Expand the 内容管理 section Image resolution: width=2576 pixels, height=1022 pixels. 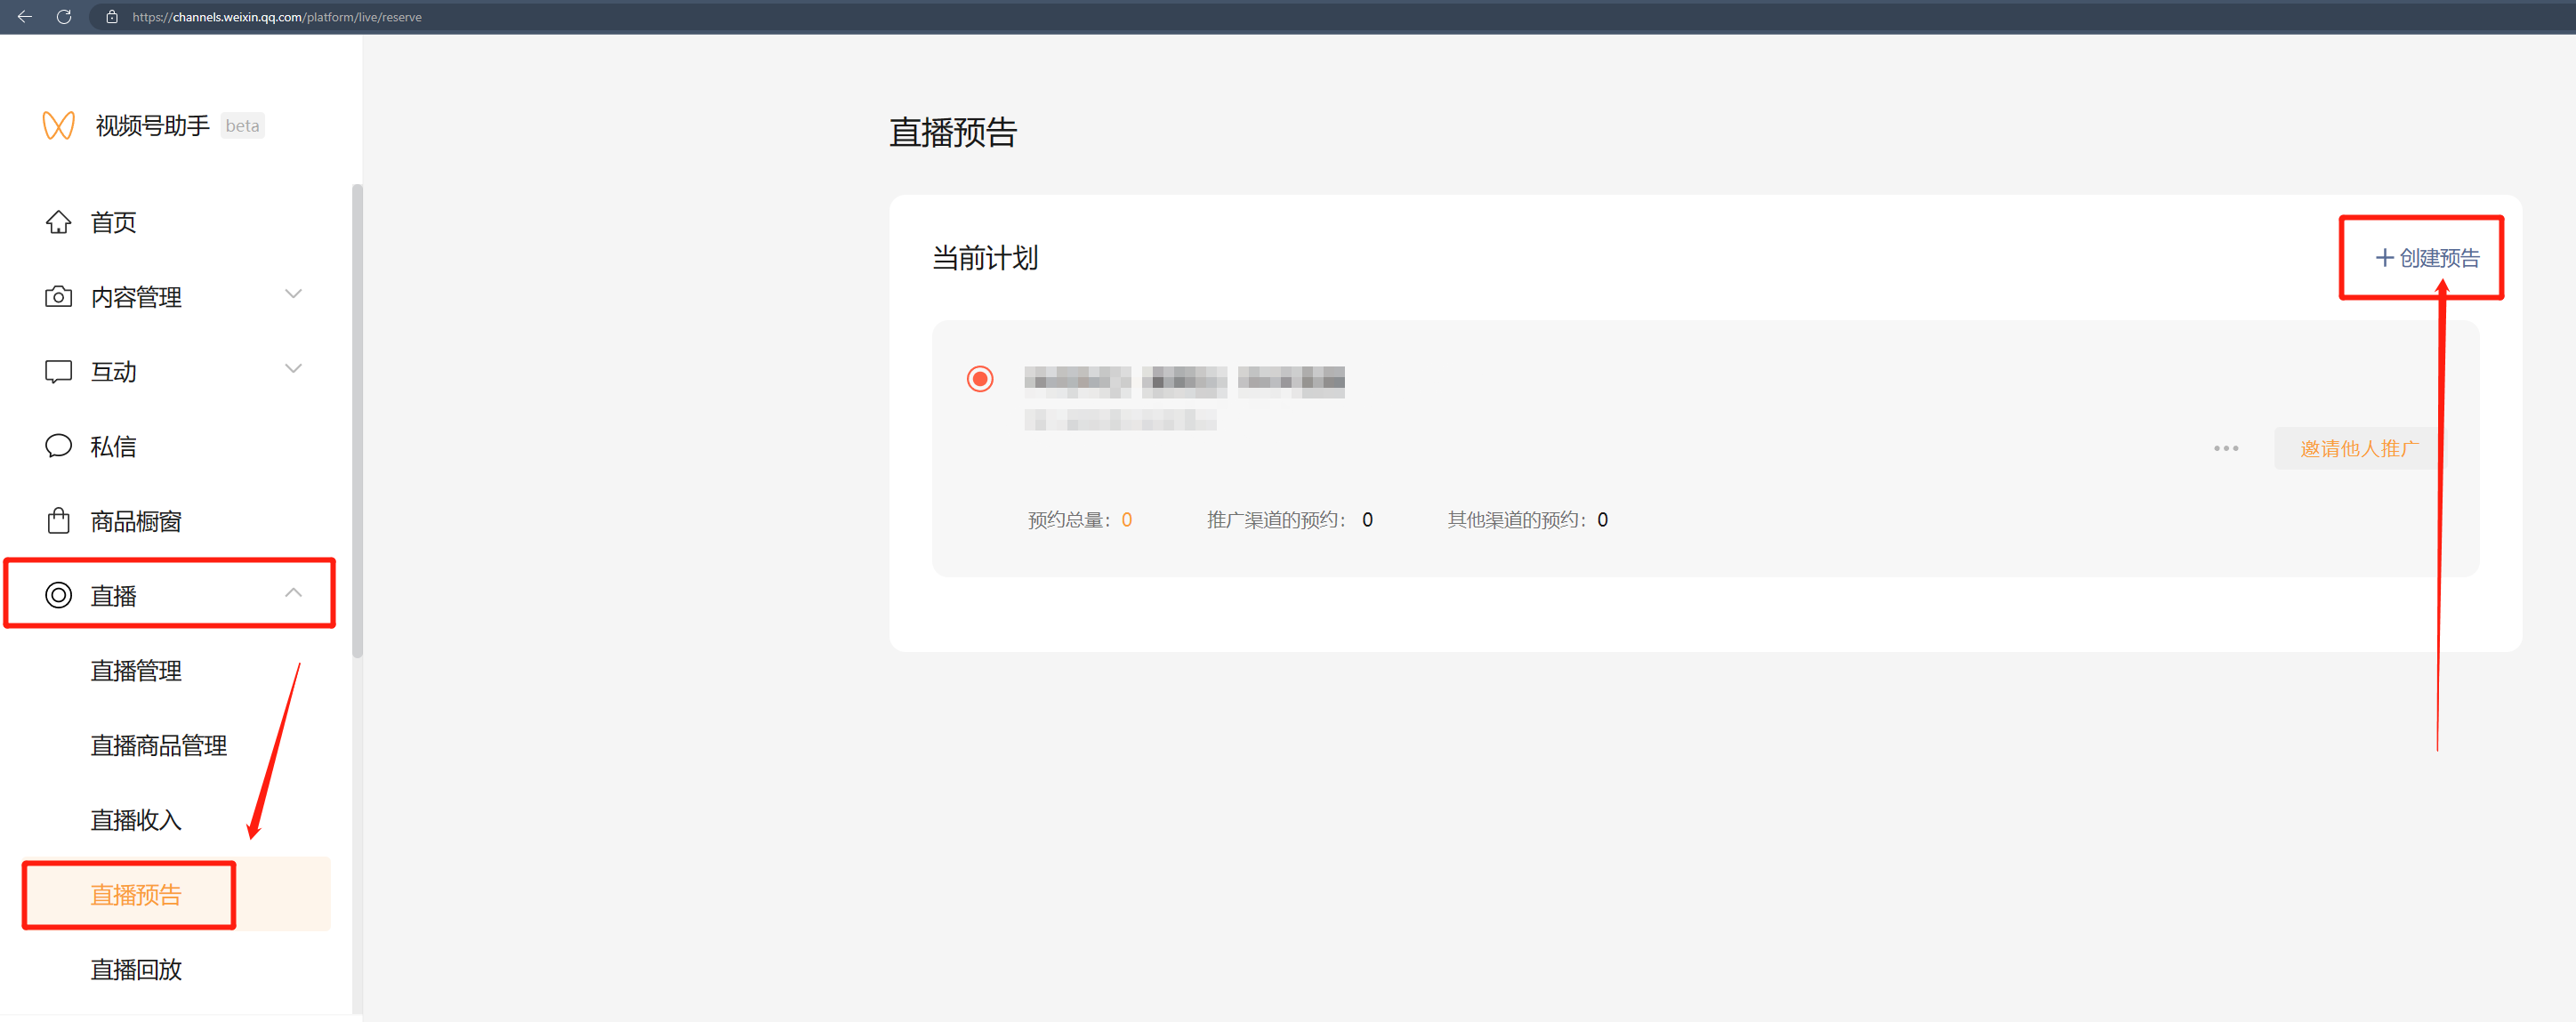(x=293, y=293)
